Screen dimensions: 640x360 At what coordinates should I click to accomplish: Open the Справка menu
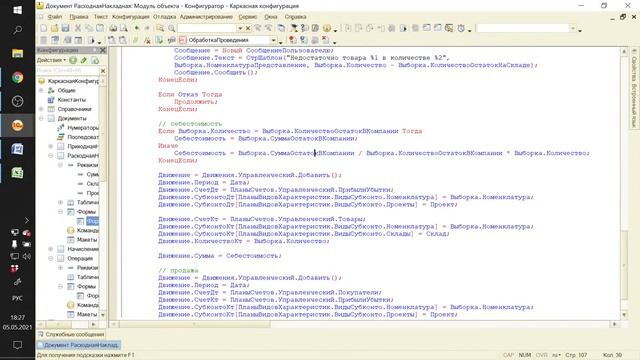click(295, 17)
